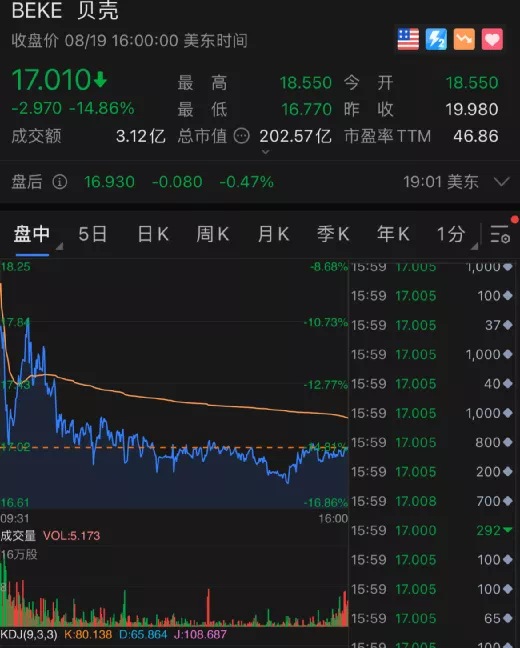
Task: Expand the after-hours 19:01 美东 chevron
Action: click(x=501, y=181)
